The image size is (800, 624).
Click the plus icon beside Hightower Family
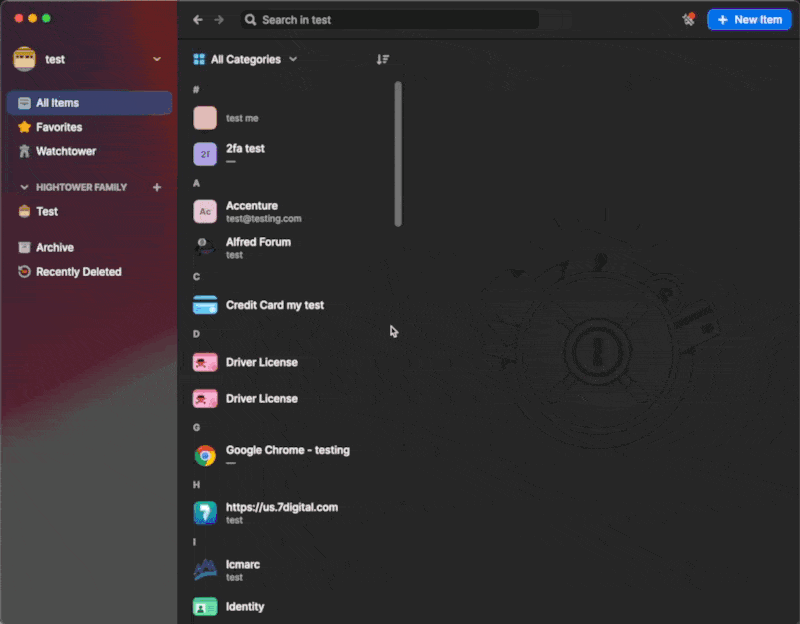coord(157,187)
